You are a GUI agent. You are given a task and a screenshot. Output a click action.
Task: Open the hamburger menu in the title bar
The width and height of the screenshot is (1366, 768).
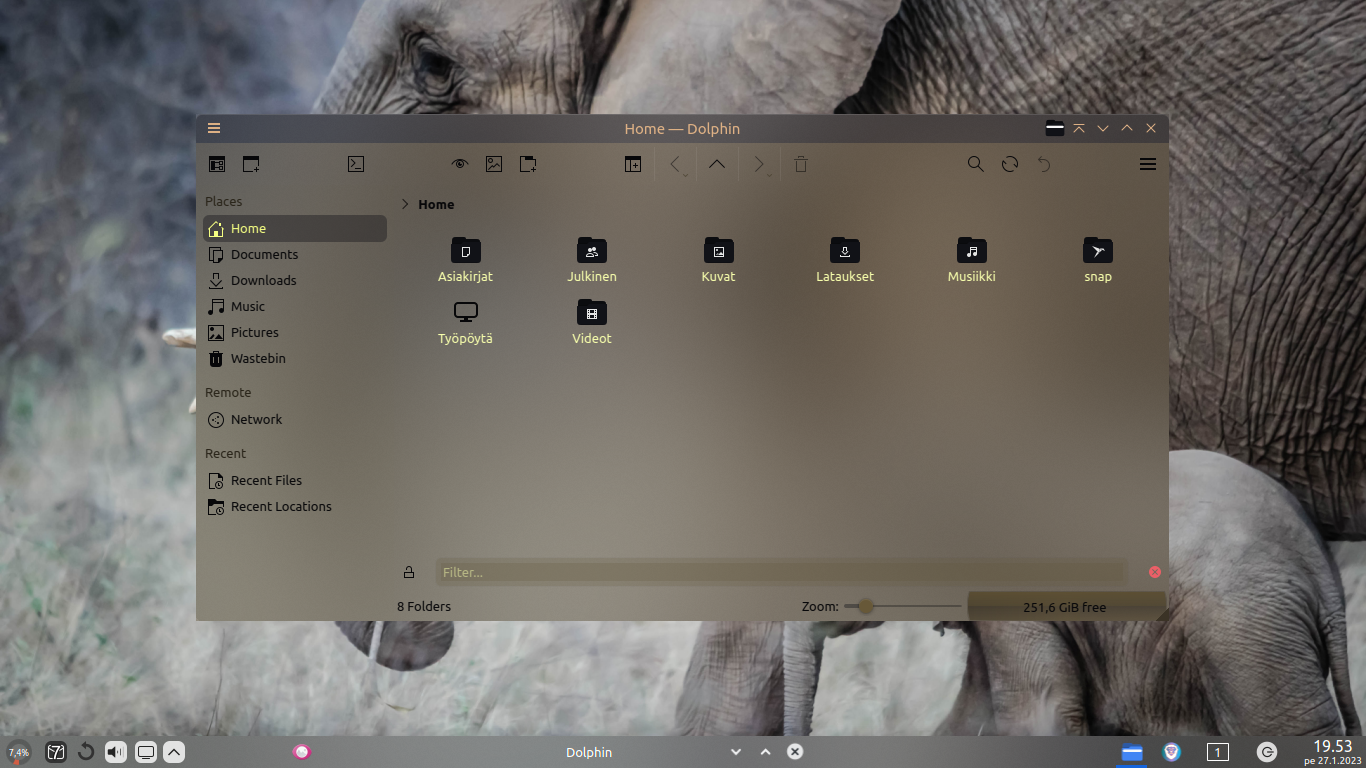click(x=214, y=128)
